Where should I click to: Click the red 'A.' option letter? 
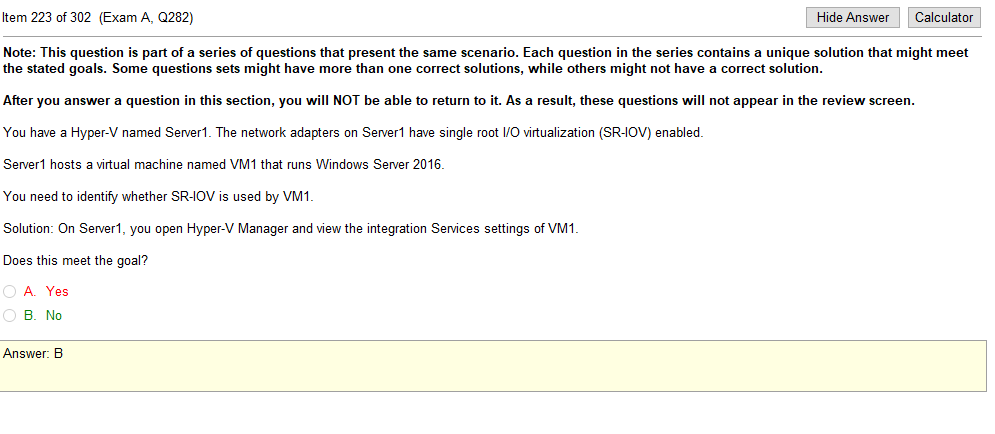pyautogui.click(x=30, y=291)
